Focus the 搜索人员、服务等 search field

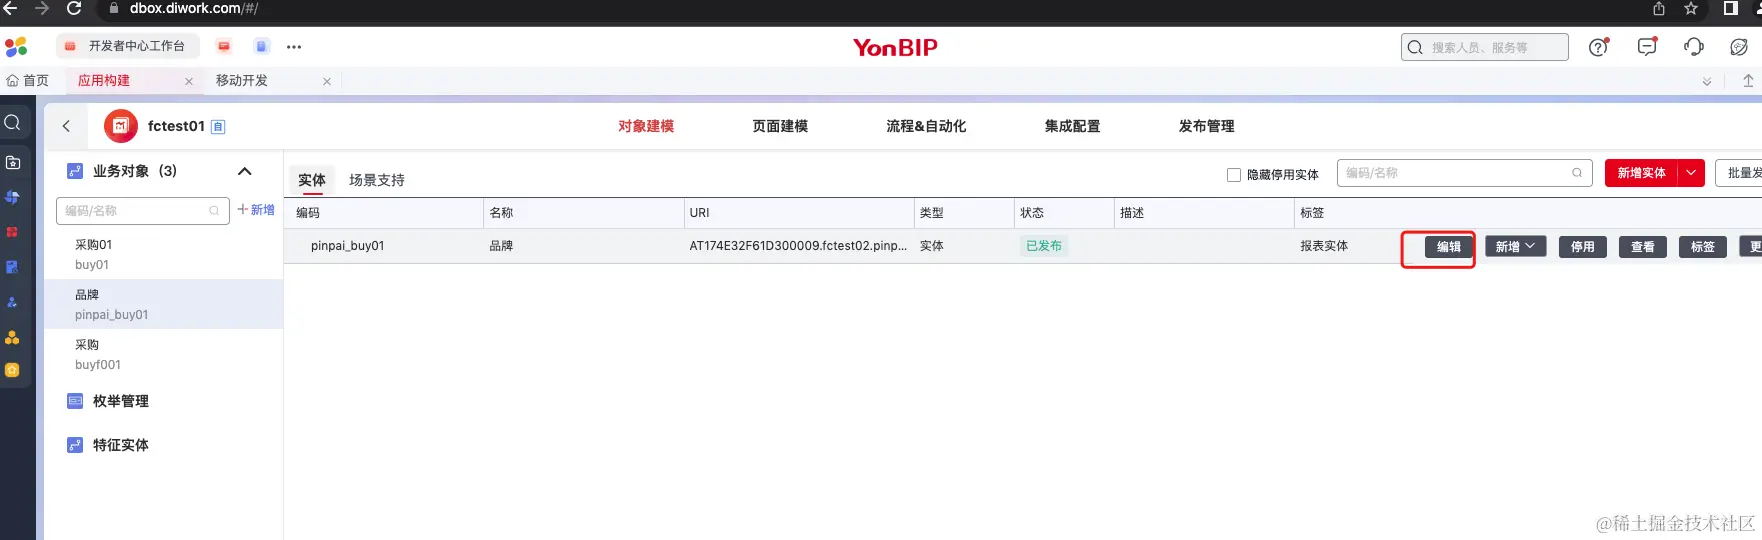tap(1484, 47)
